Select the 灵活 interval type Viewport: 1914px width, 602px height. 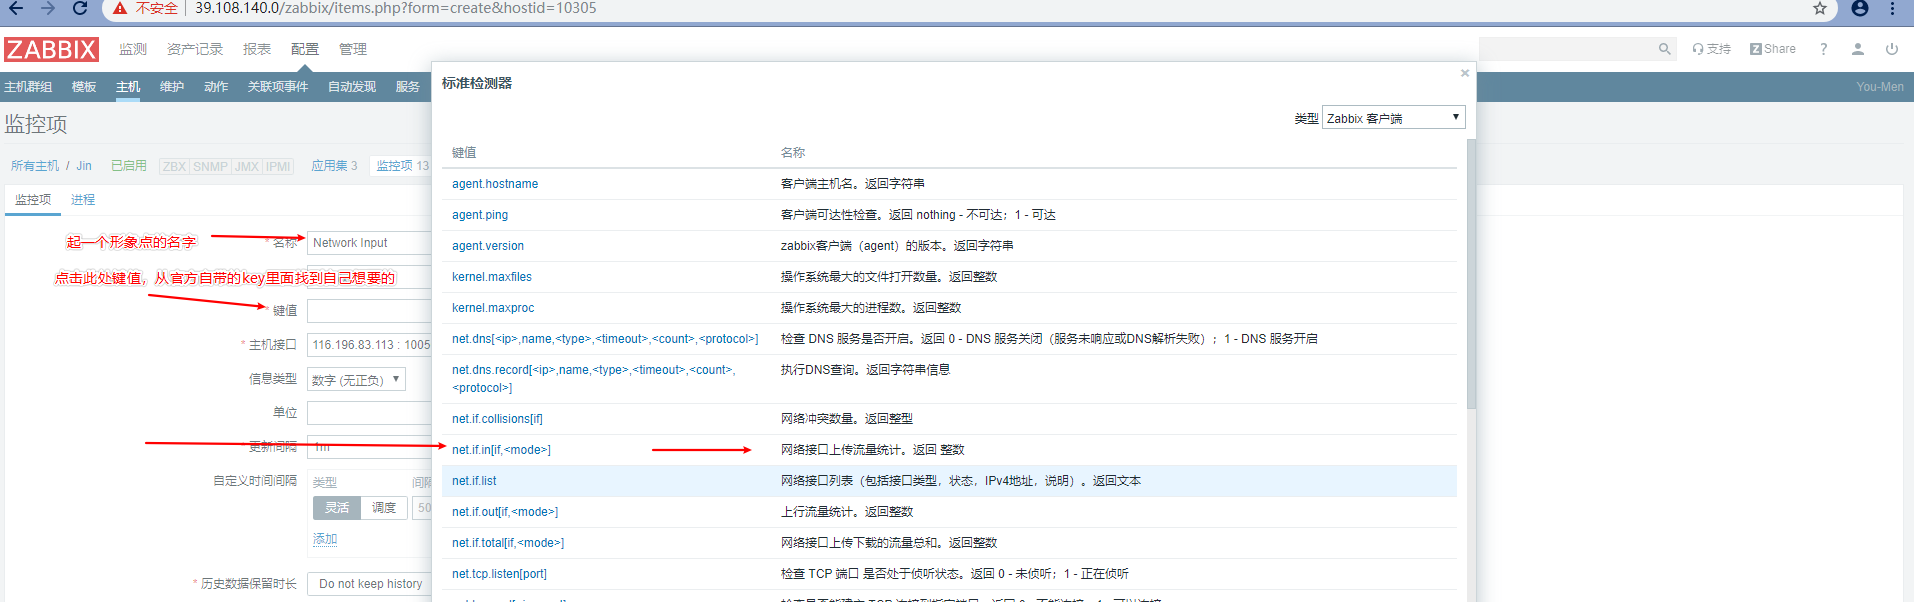tap(337, 508)
